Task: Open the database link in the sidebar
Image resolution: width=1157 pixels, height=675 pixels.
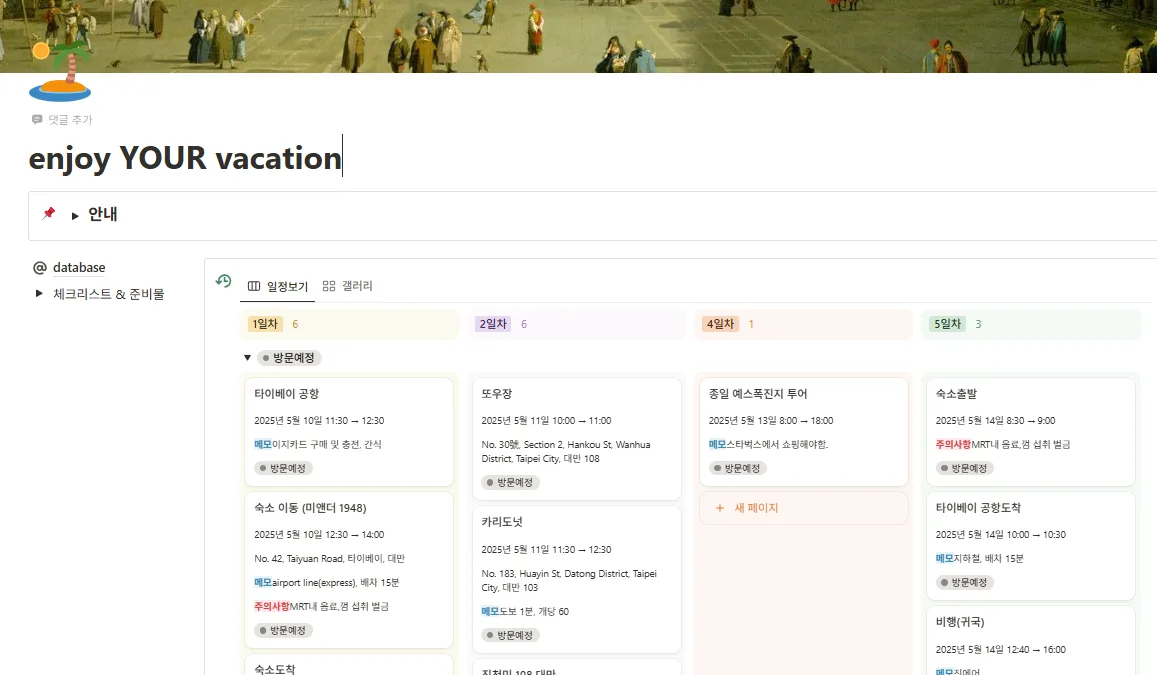Action: tap(77, 267)
